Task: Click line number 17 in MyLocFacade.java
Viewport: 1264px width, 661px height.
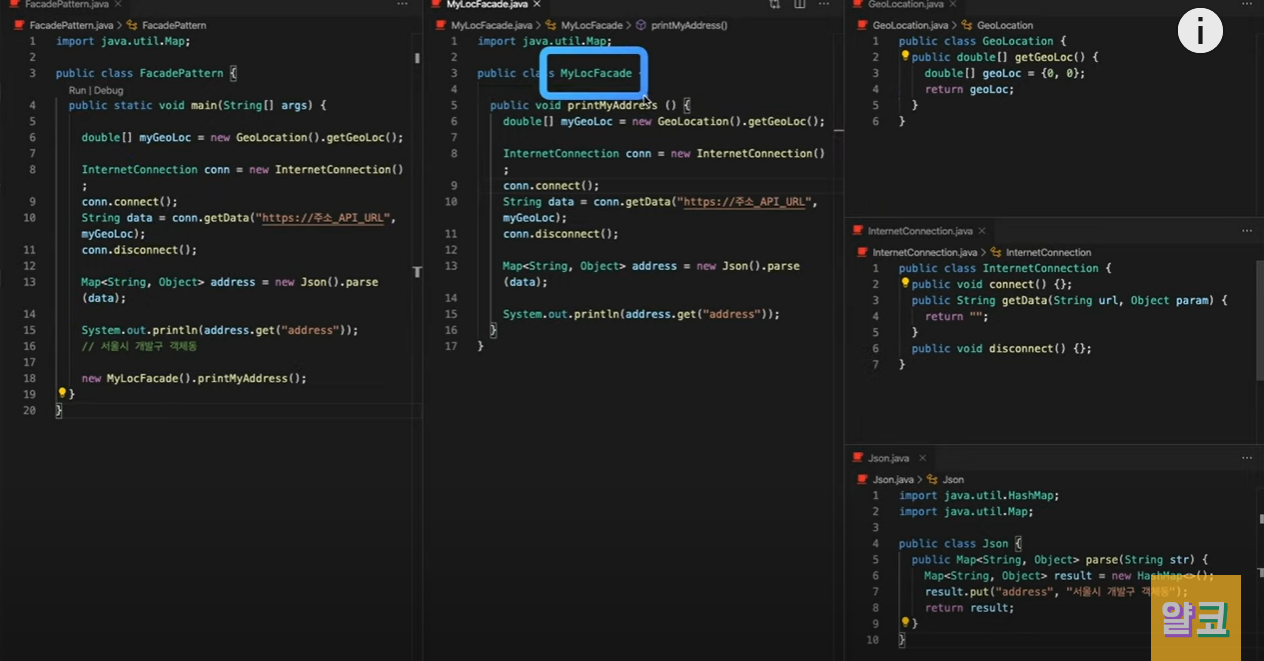Action: click(x=452, y=346)
